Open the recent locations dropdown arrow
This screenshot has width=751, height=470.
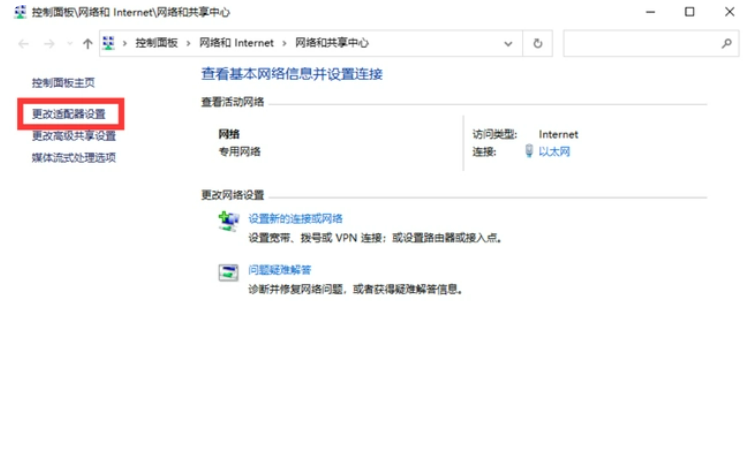[69, 44]
